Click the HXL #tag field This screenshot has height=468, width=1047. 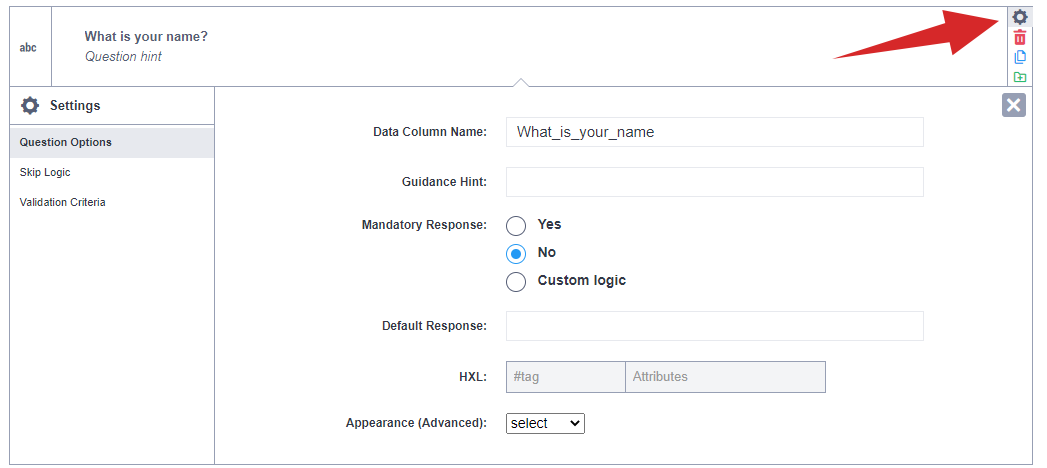click(565, 377)
